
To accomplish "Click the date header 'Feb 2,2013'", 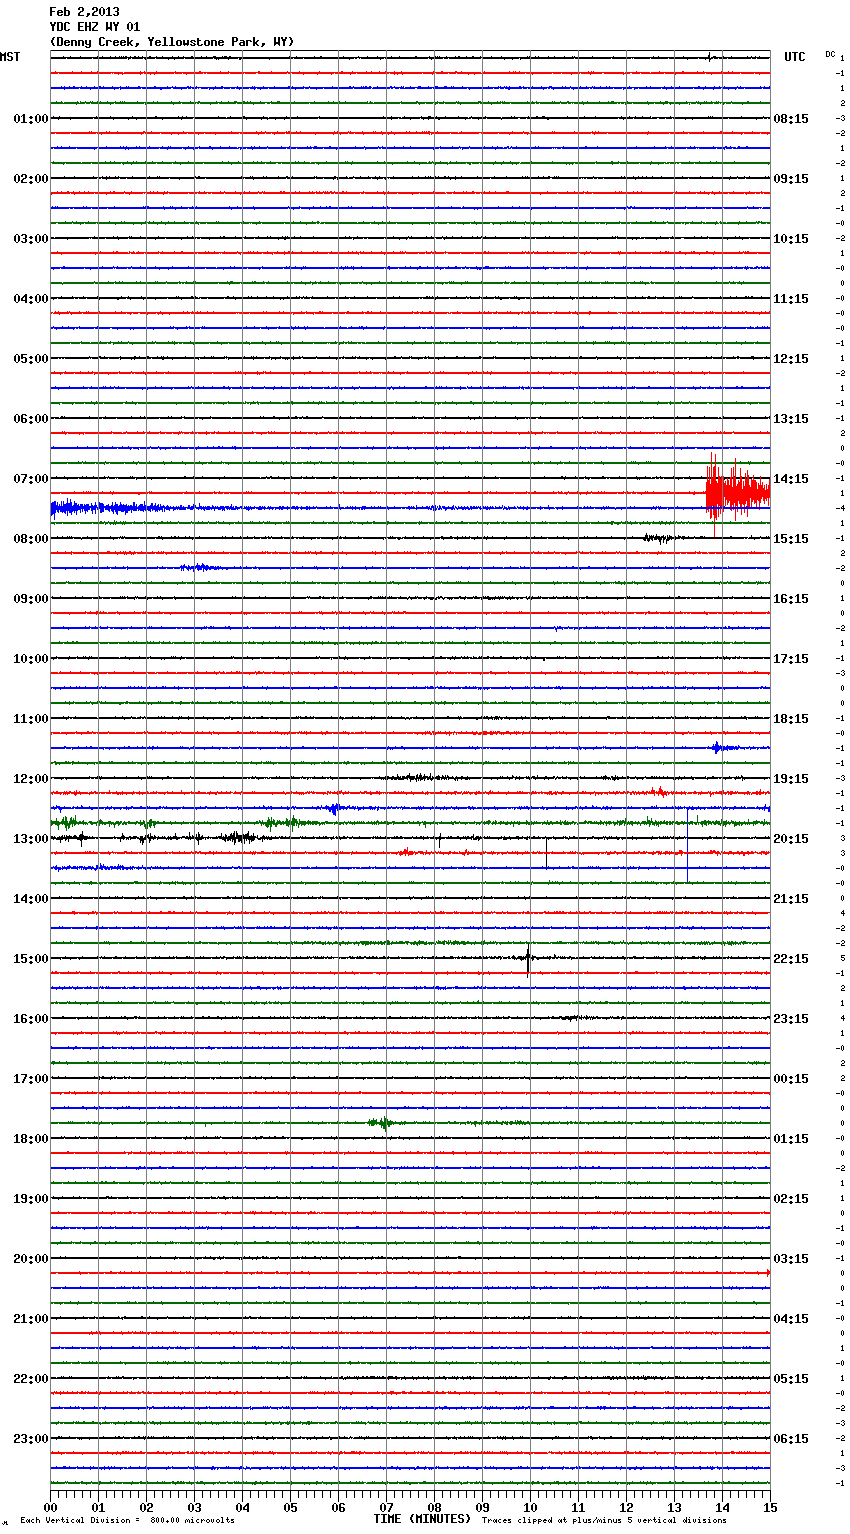I will (84, 12).
